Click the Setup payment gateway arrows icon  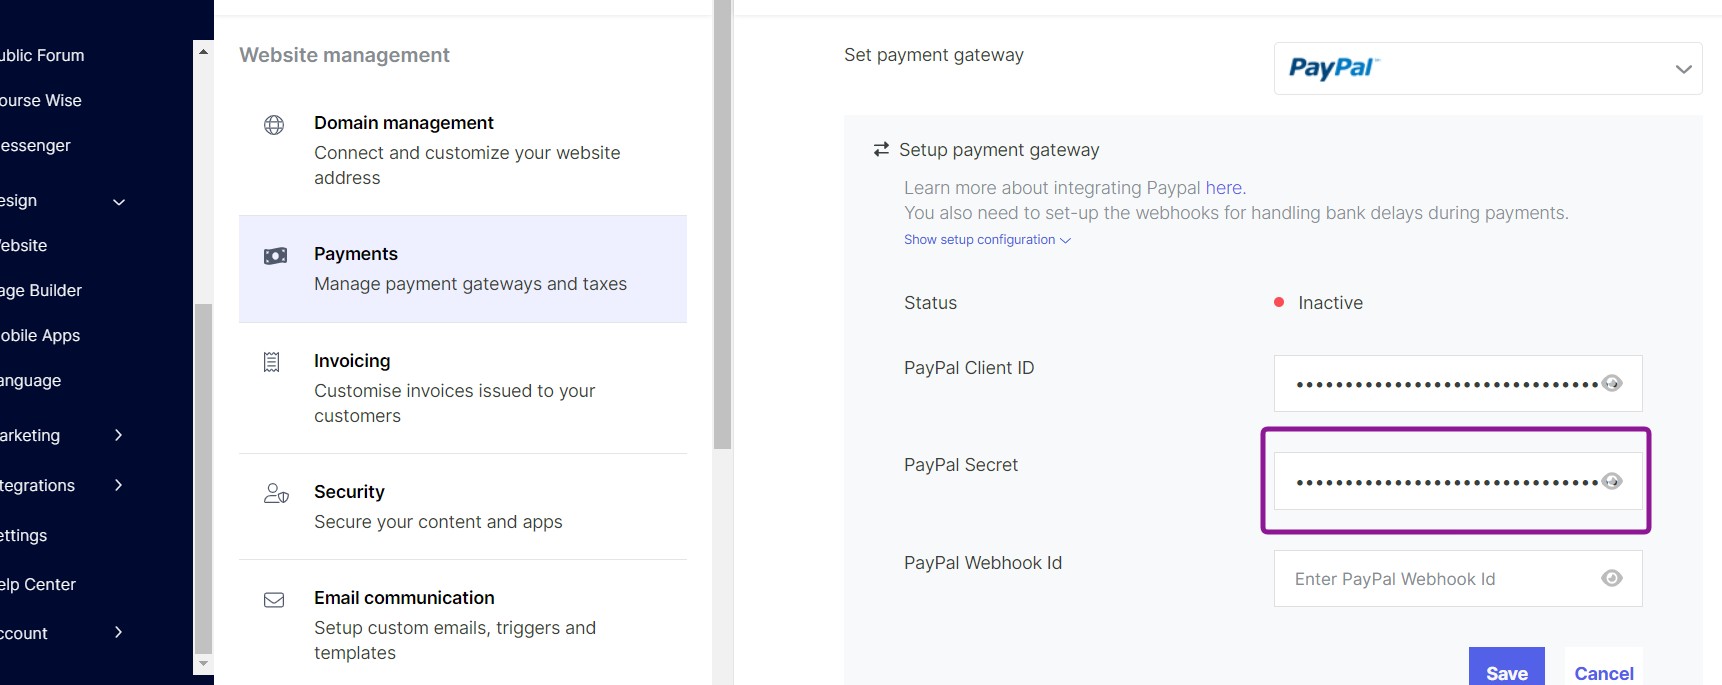point(881,149)
